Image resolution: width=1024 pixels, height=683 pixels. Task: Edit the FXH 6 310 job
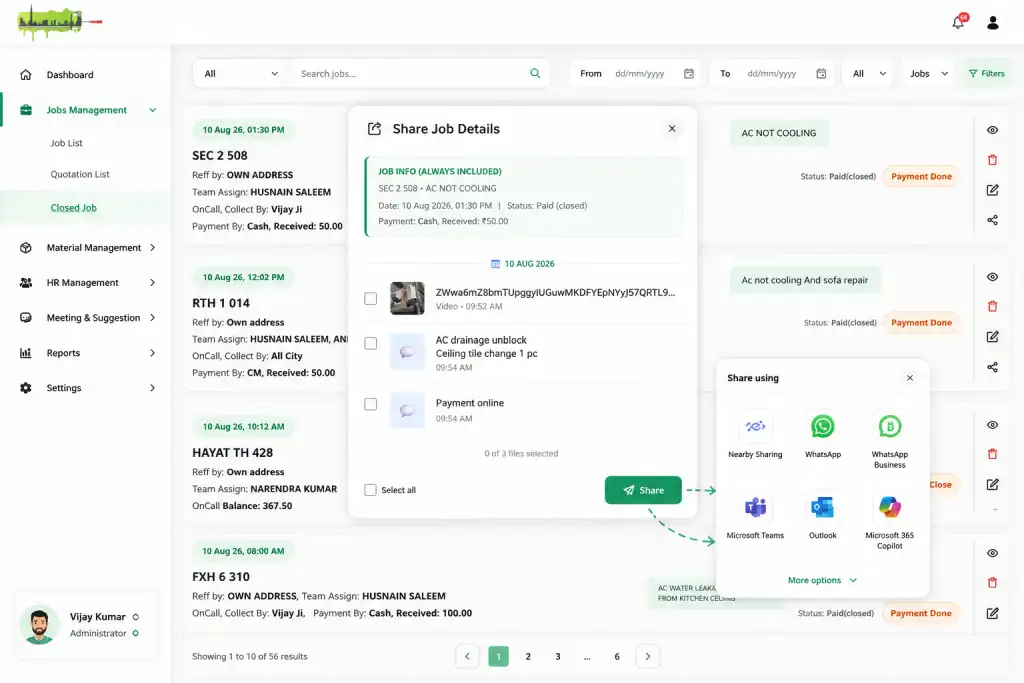click(x=992, y=613)
